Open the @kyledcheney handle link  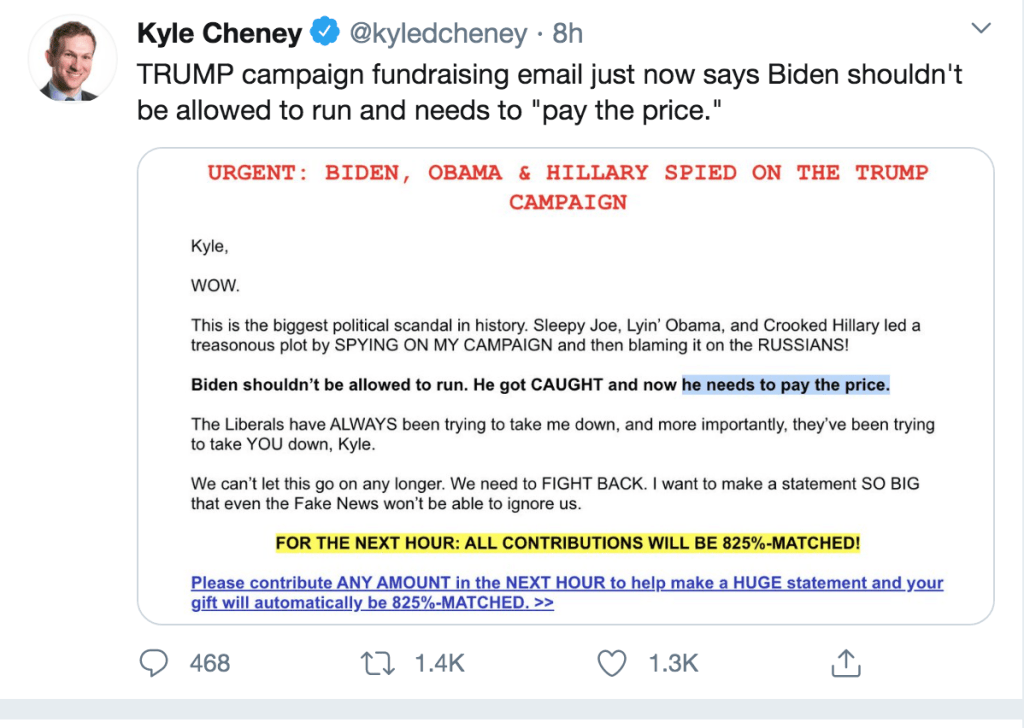(x=436, y=34)
